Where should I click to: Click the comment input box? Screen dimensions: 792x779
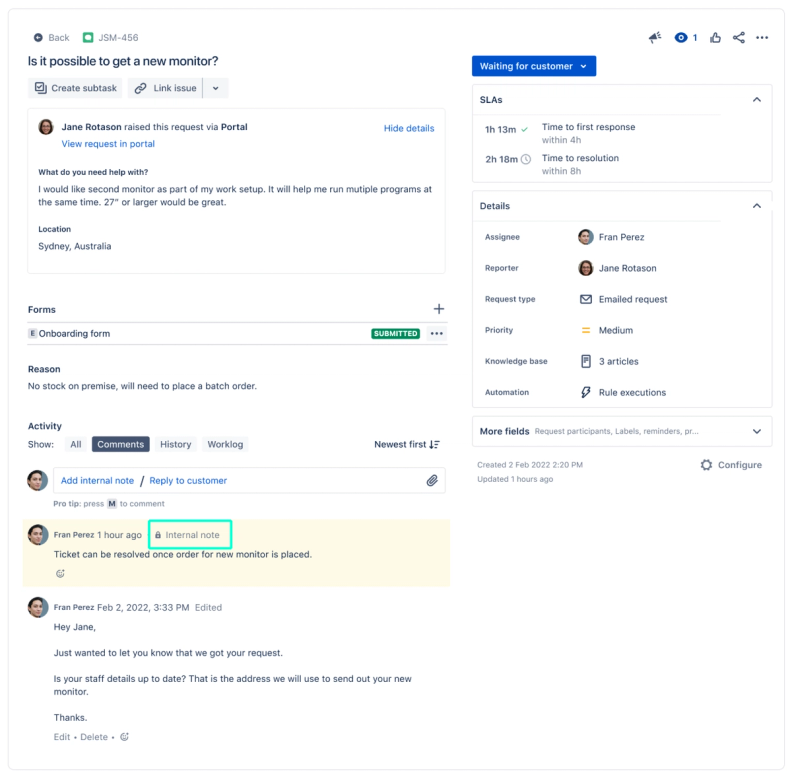pyautogui.click(x=250, y=480)
